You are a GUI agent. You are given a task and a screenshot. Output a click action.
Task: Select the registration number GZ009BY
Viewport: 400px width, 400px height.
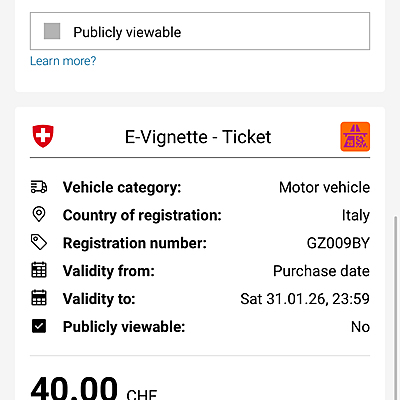point(338,243)
